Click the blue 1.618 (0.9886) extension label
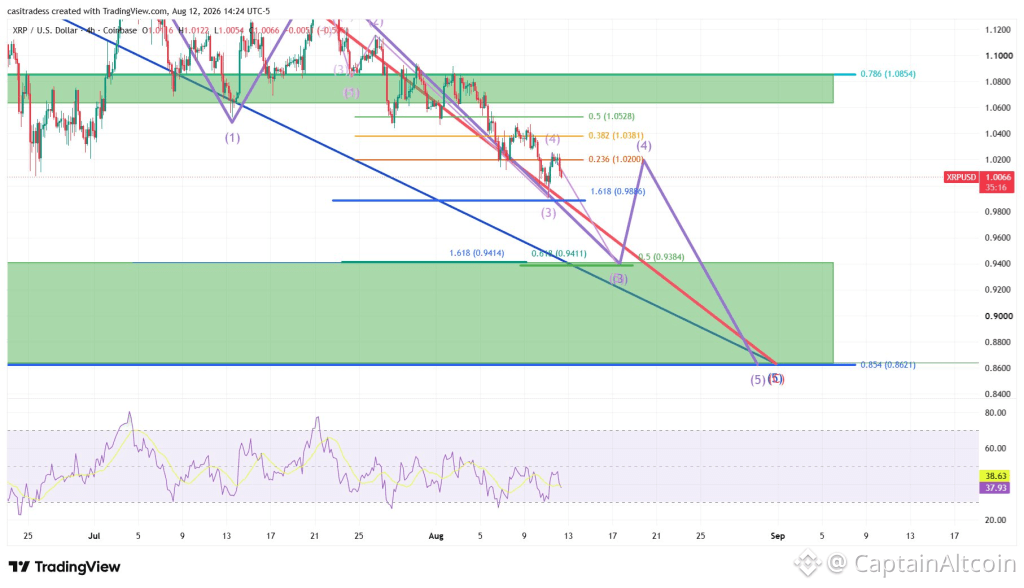Image resolution: width=1024 pixels, height=588 pixels. 618,191
